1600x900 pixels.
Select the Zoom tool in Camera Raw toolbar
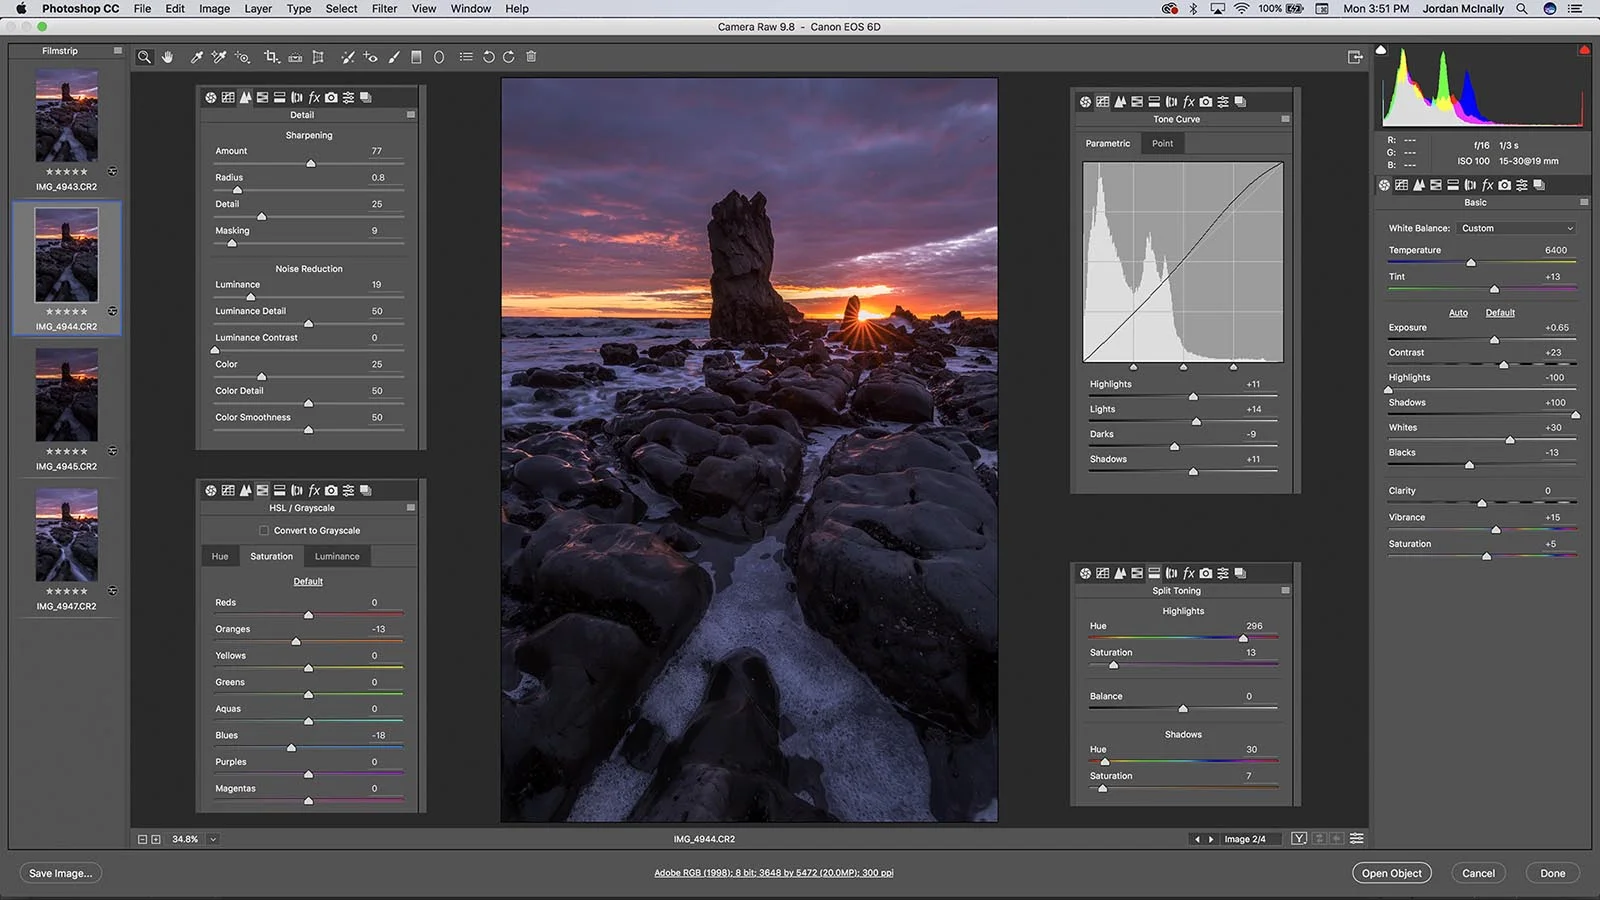tap(144, 57)
